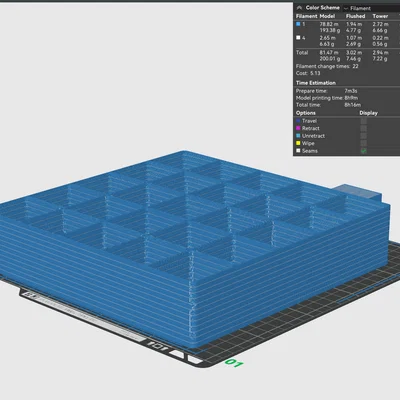Image resolution: width=400 pixels, height=400 pixels.
Task: Enable the Retract display checkbox
Action: [x=364, y=128]
